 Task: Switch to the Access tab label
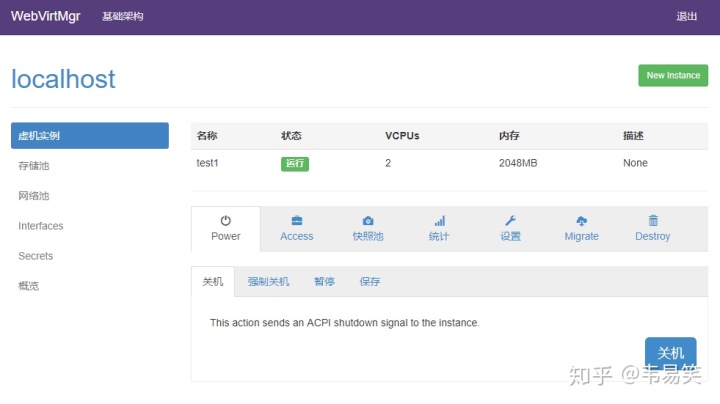point(297,236)
